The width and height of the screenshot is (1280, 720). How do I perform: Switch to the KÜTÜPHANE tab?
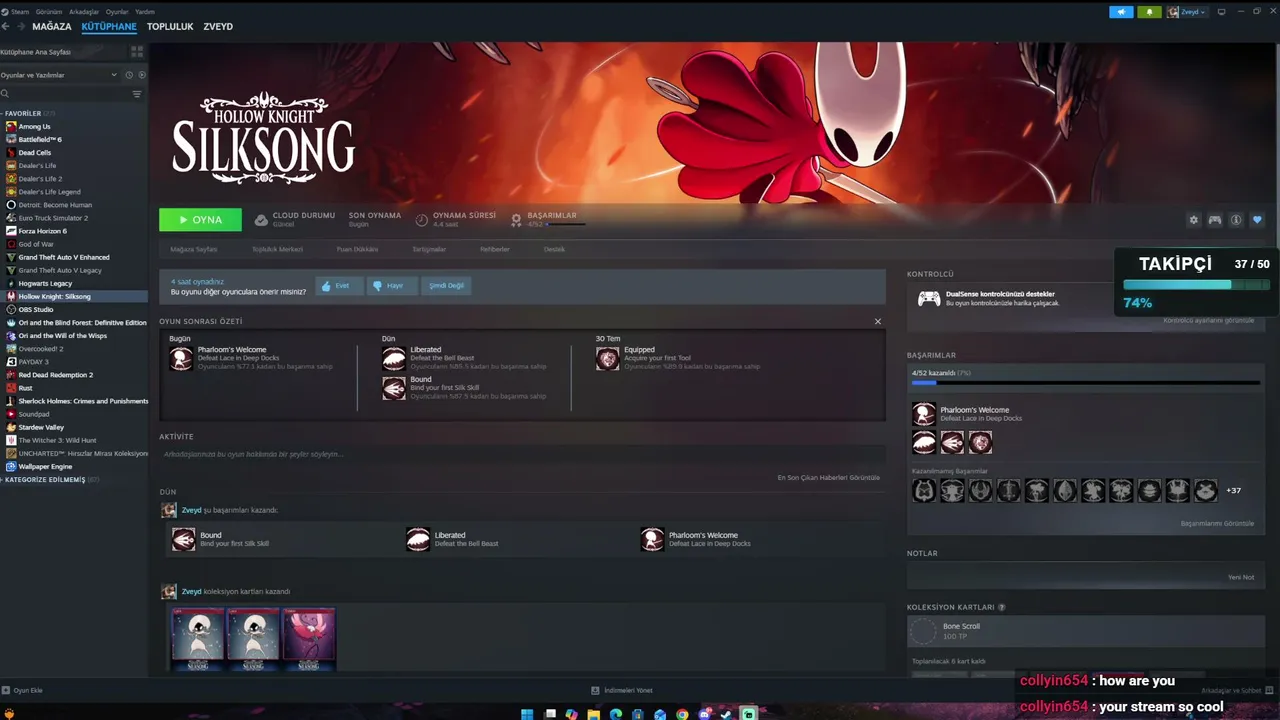(109, 26)
